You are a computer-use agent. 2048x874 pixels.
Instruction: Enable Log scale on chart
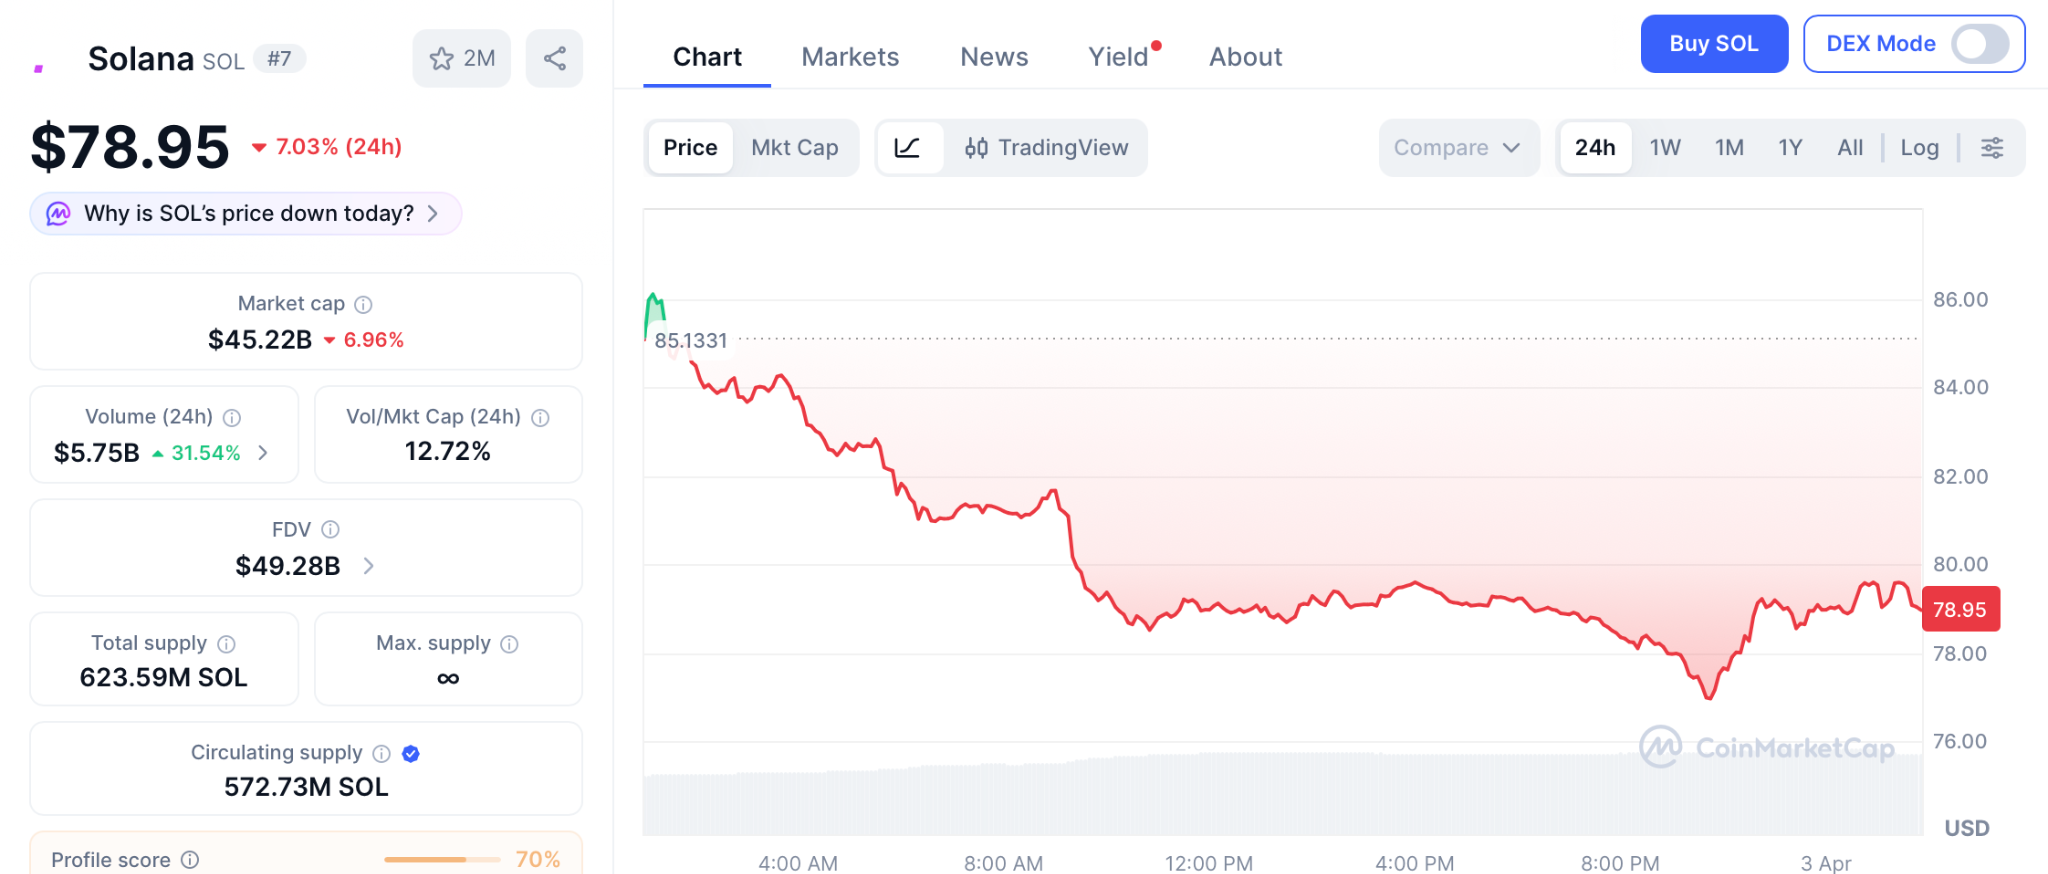[x=1919, y=148]
